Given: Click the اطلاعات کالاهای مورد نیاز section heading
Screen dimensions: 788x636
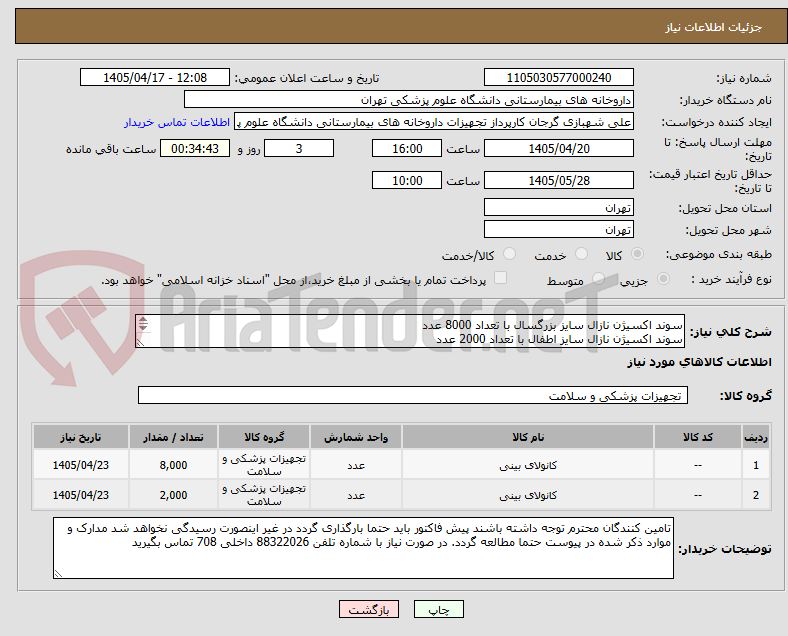Looking at the screenshot, I should (x=699, y=362).
